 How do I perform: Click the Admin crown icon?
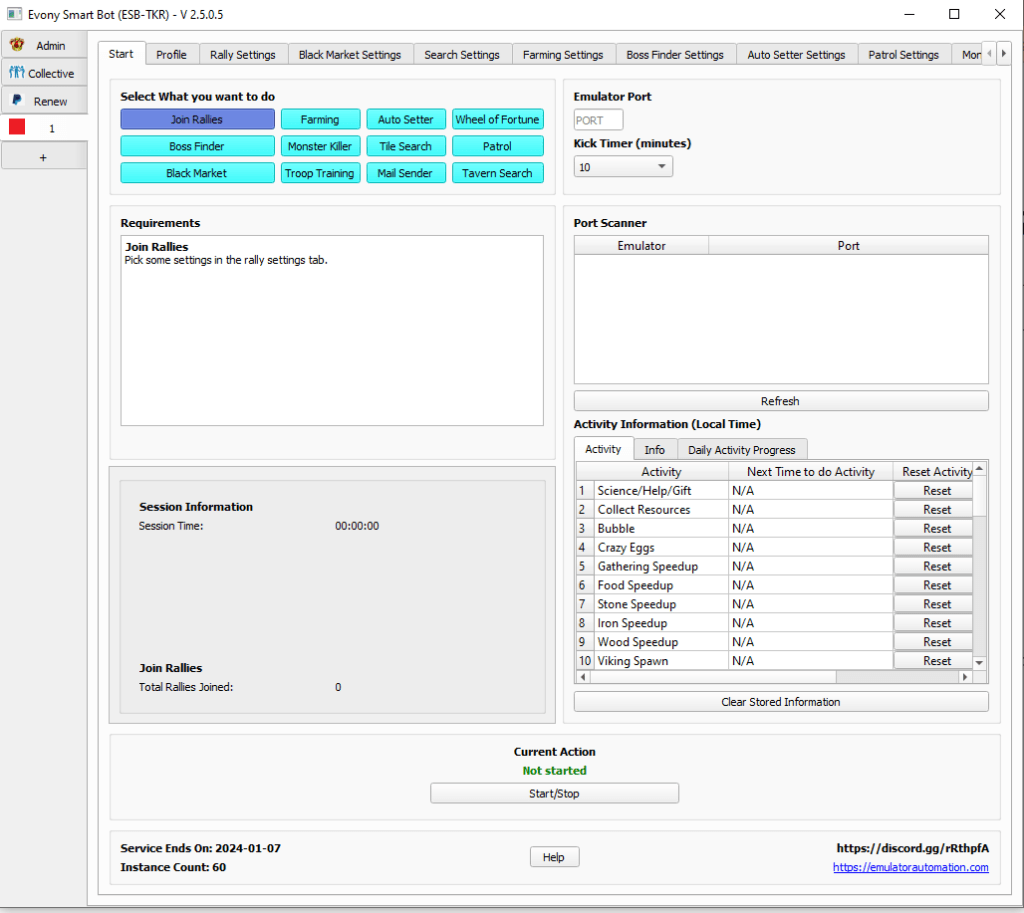pyautogui.click(x=17, y=45)
